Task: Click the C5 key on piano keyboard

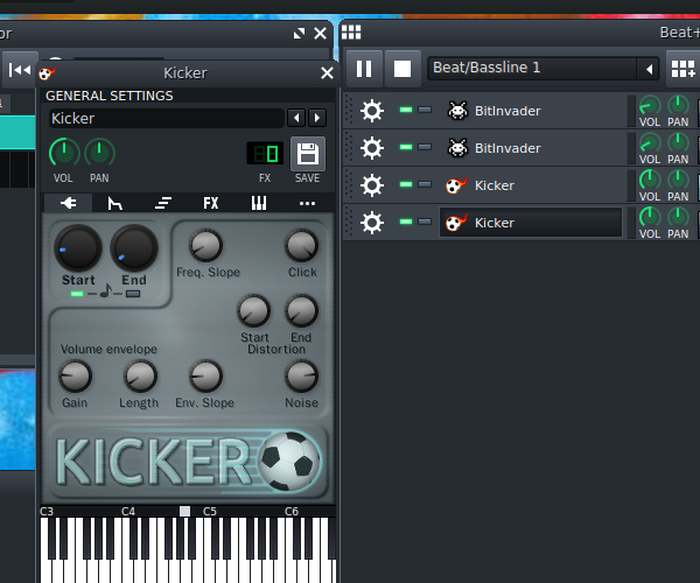Action: (208, 569)
